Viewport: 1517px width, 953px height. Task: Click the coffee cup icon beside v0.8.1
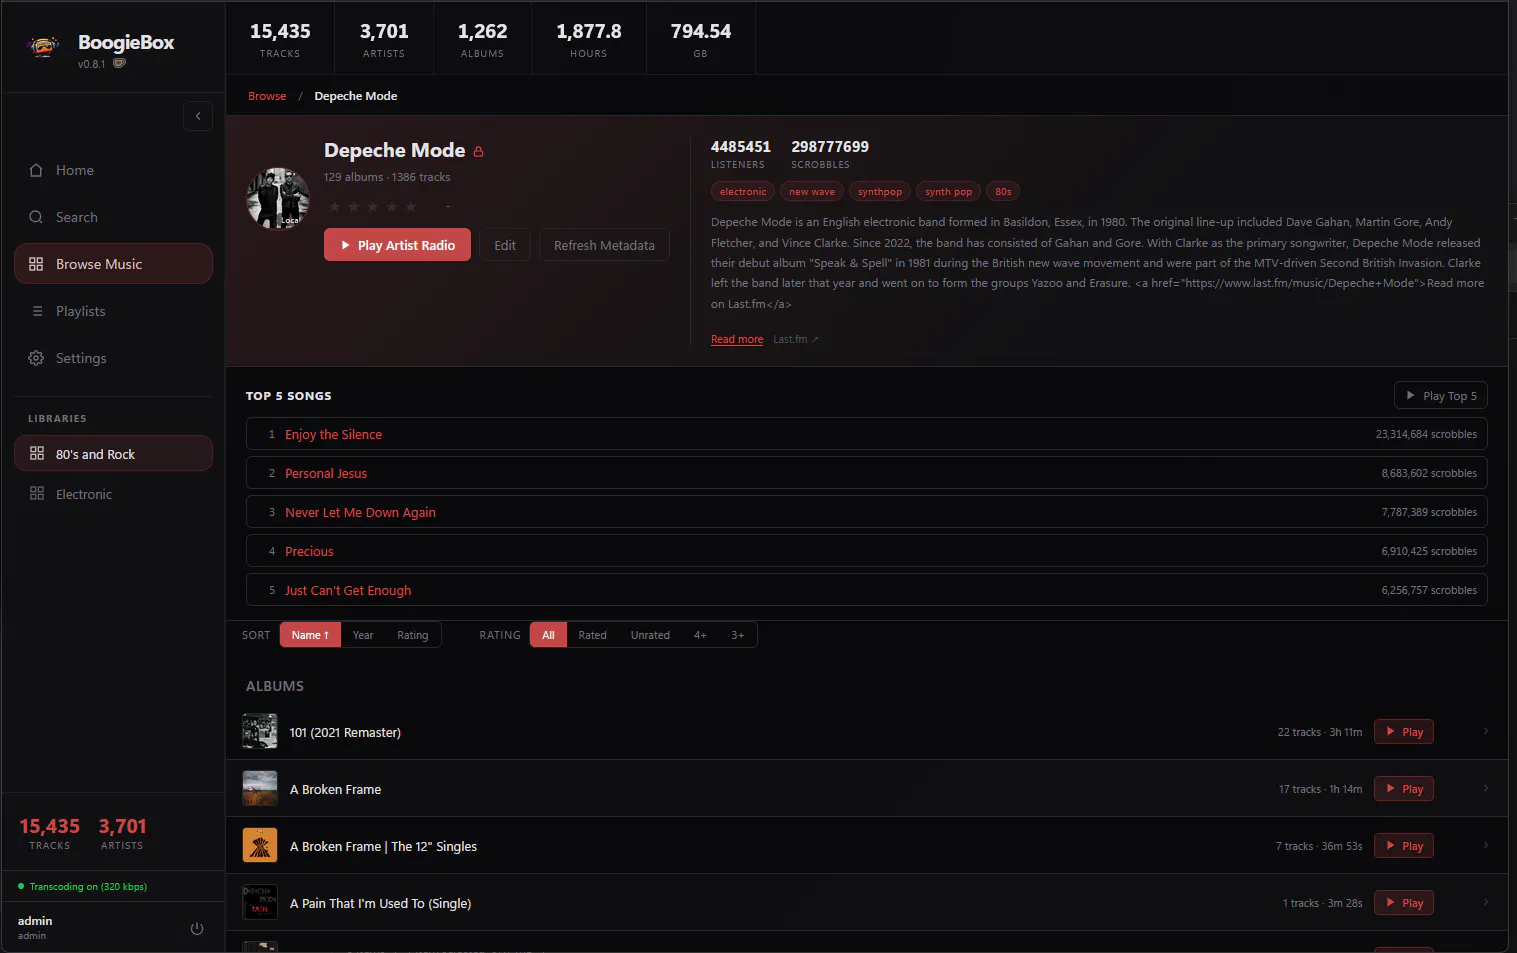(119, 63)
